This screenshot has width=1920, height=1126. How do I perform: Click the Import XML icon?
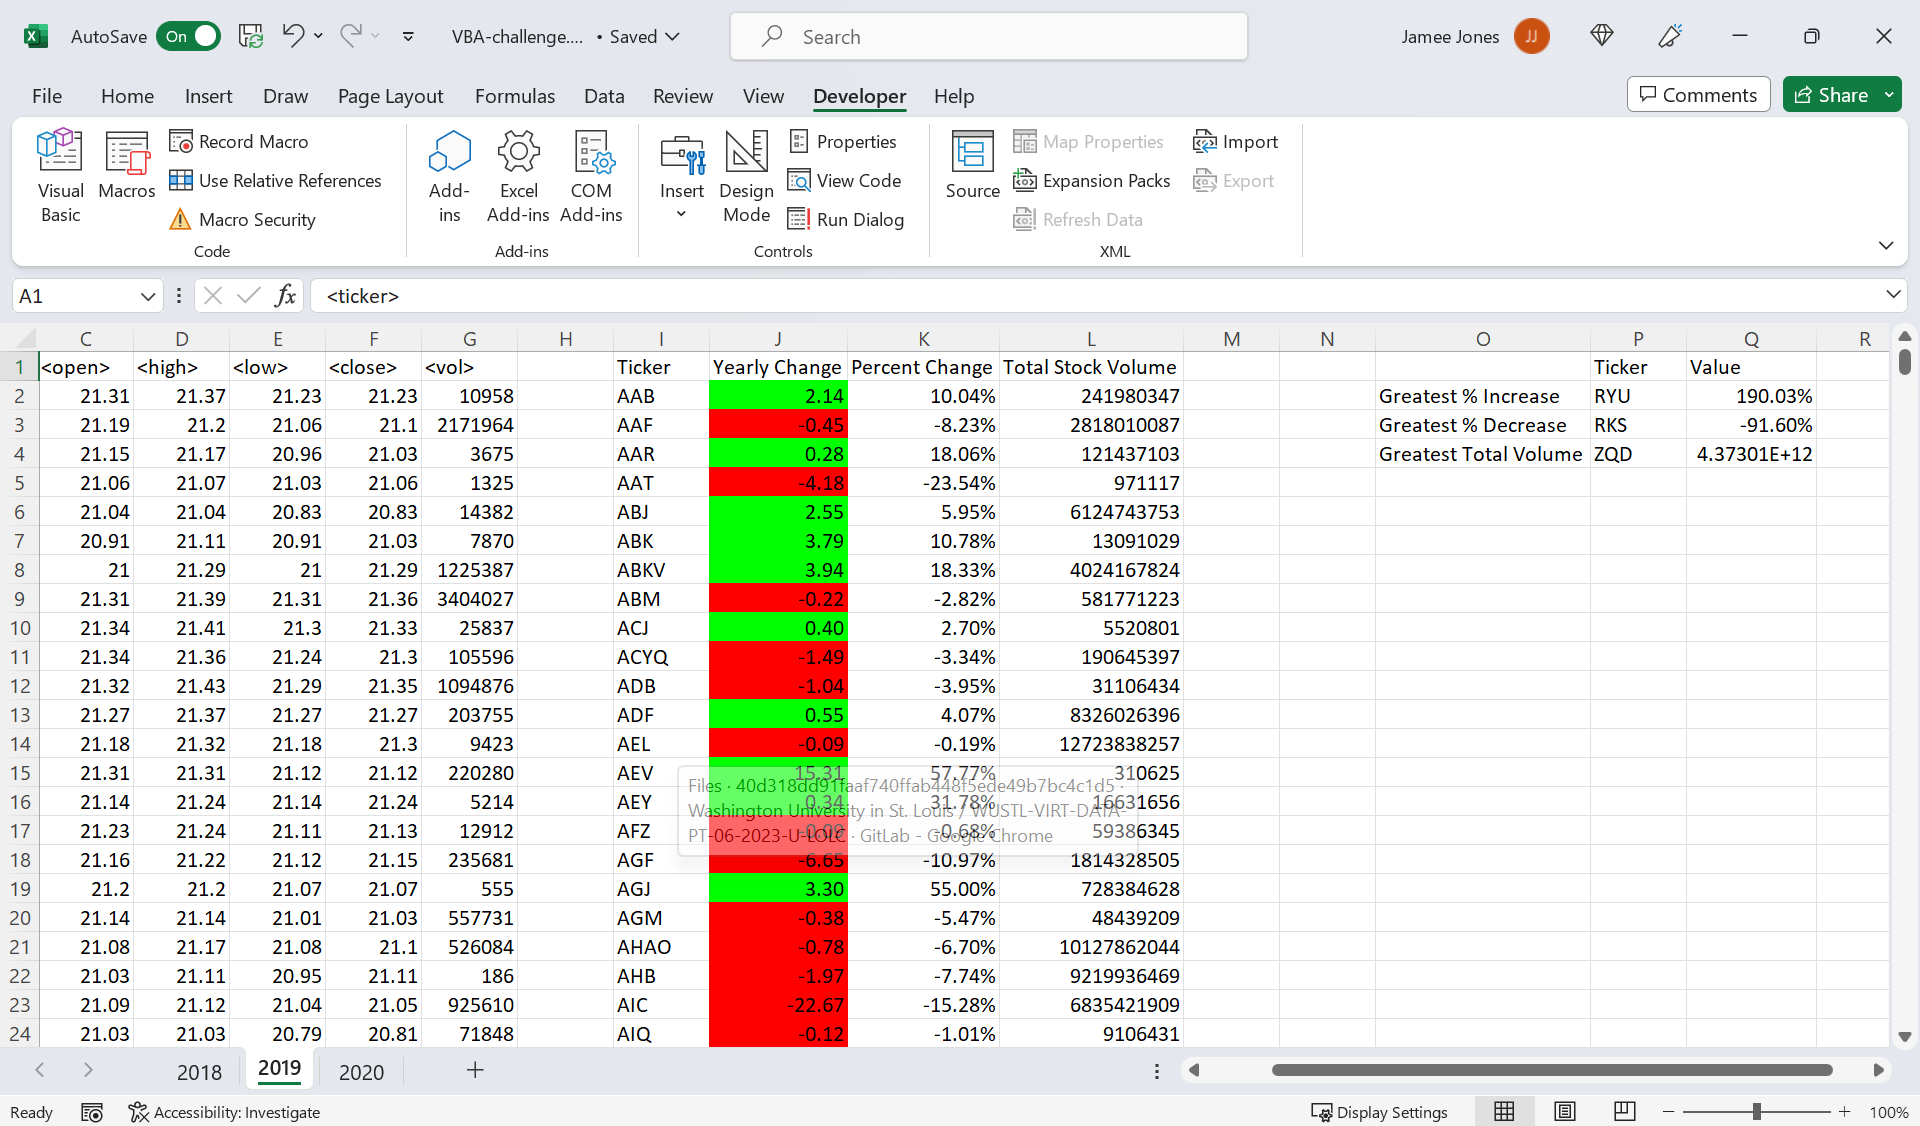[x=1236, y=141]
